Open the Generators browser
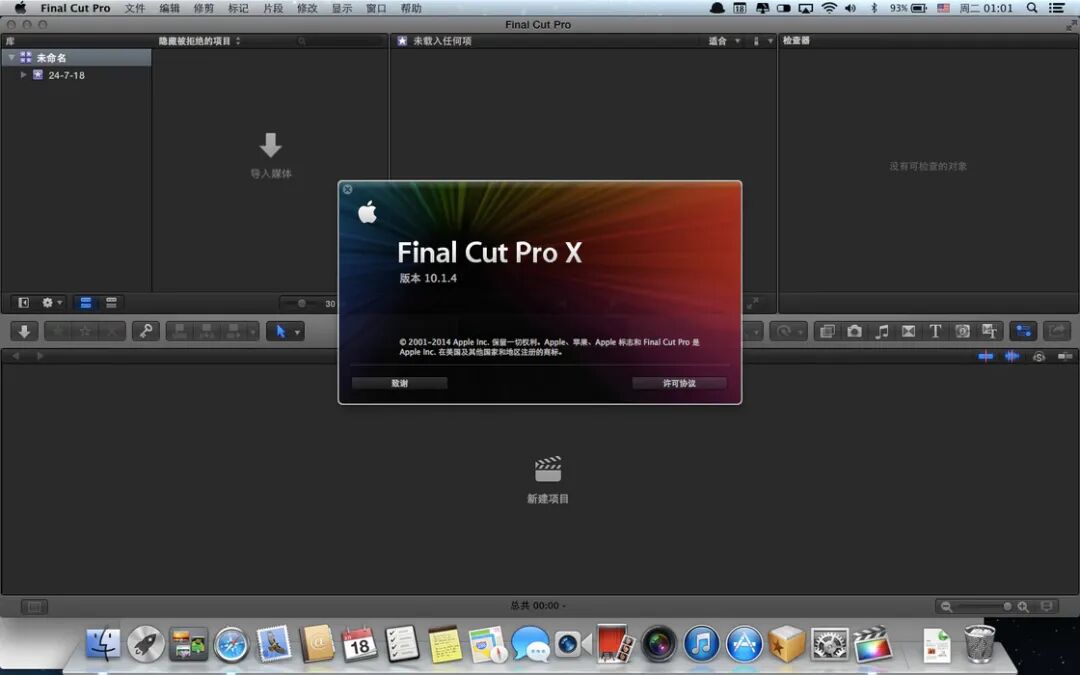The image size is (1080, 675). coord(963,331)
